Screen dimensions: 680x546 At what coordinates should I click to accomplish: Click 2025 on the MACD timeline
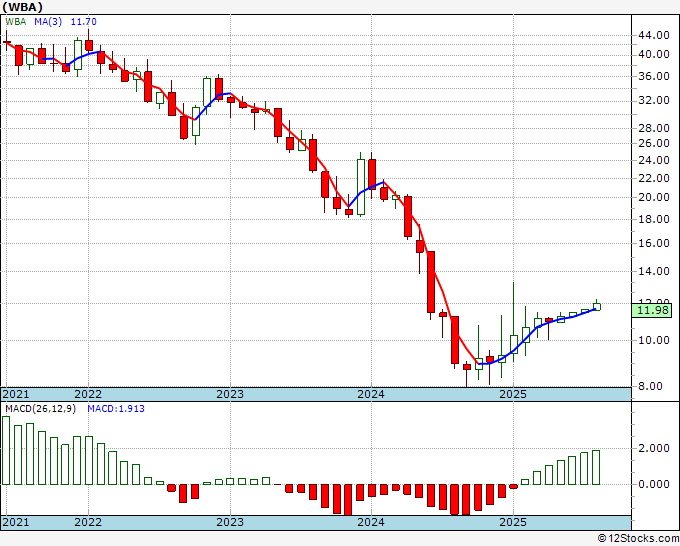(513, 522)
